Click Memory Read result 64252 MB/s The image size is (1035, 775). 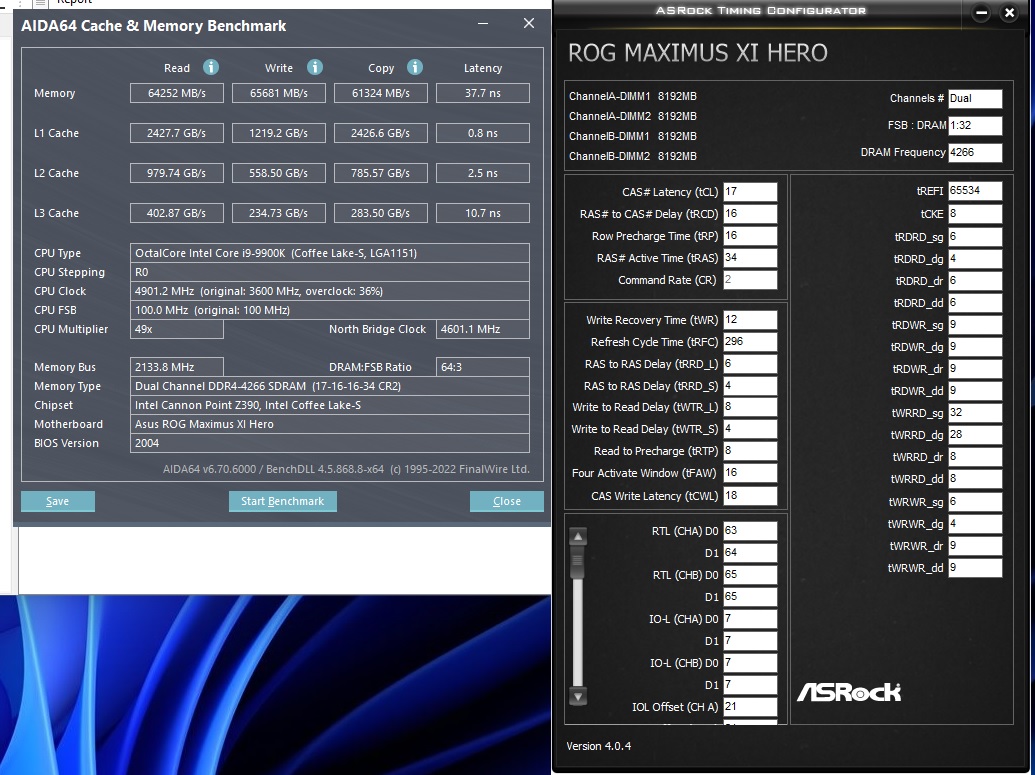(x=176, y=93)
